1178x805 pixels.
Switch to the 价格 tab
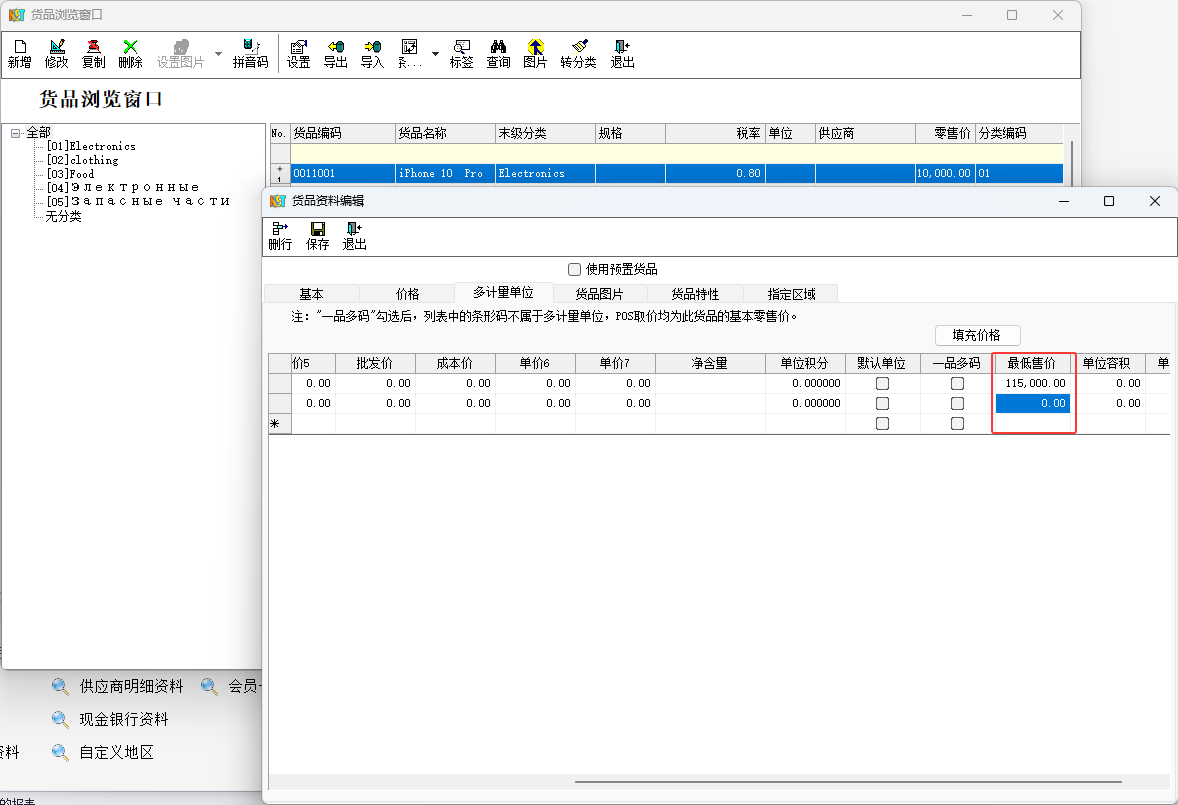[x=407, y=294]
